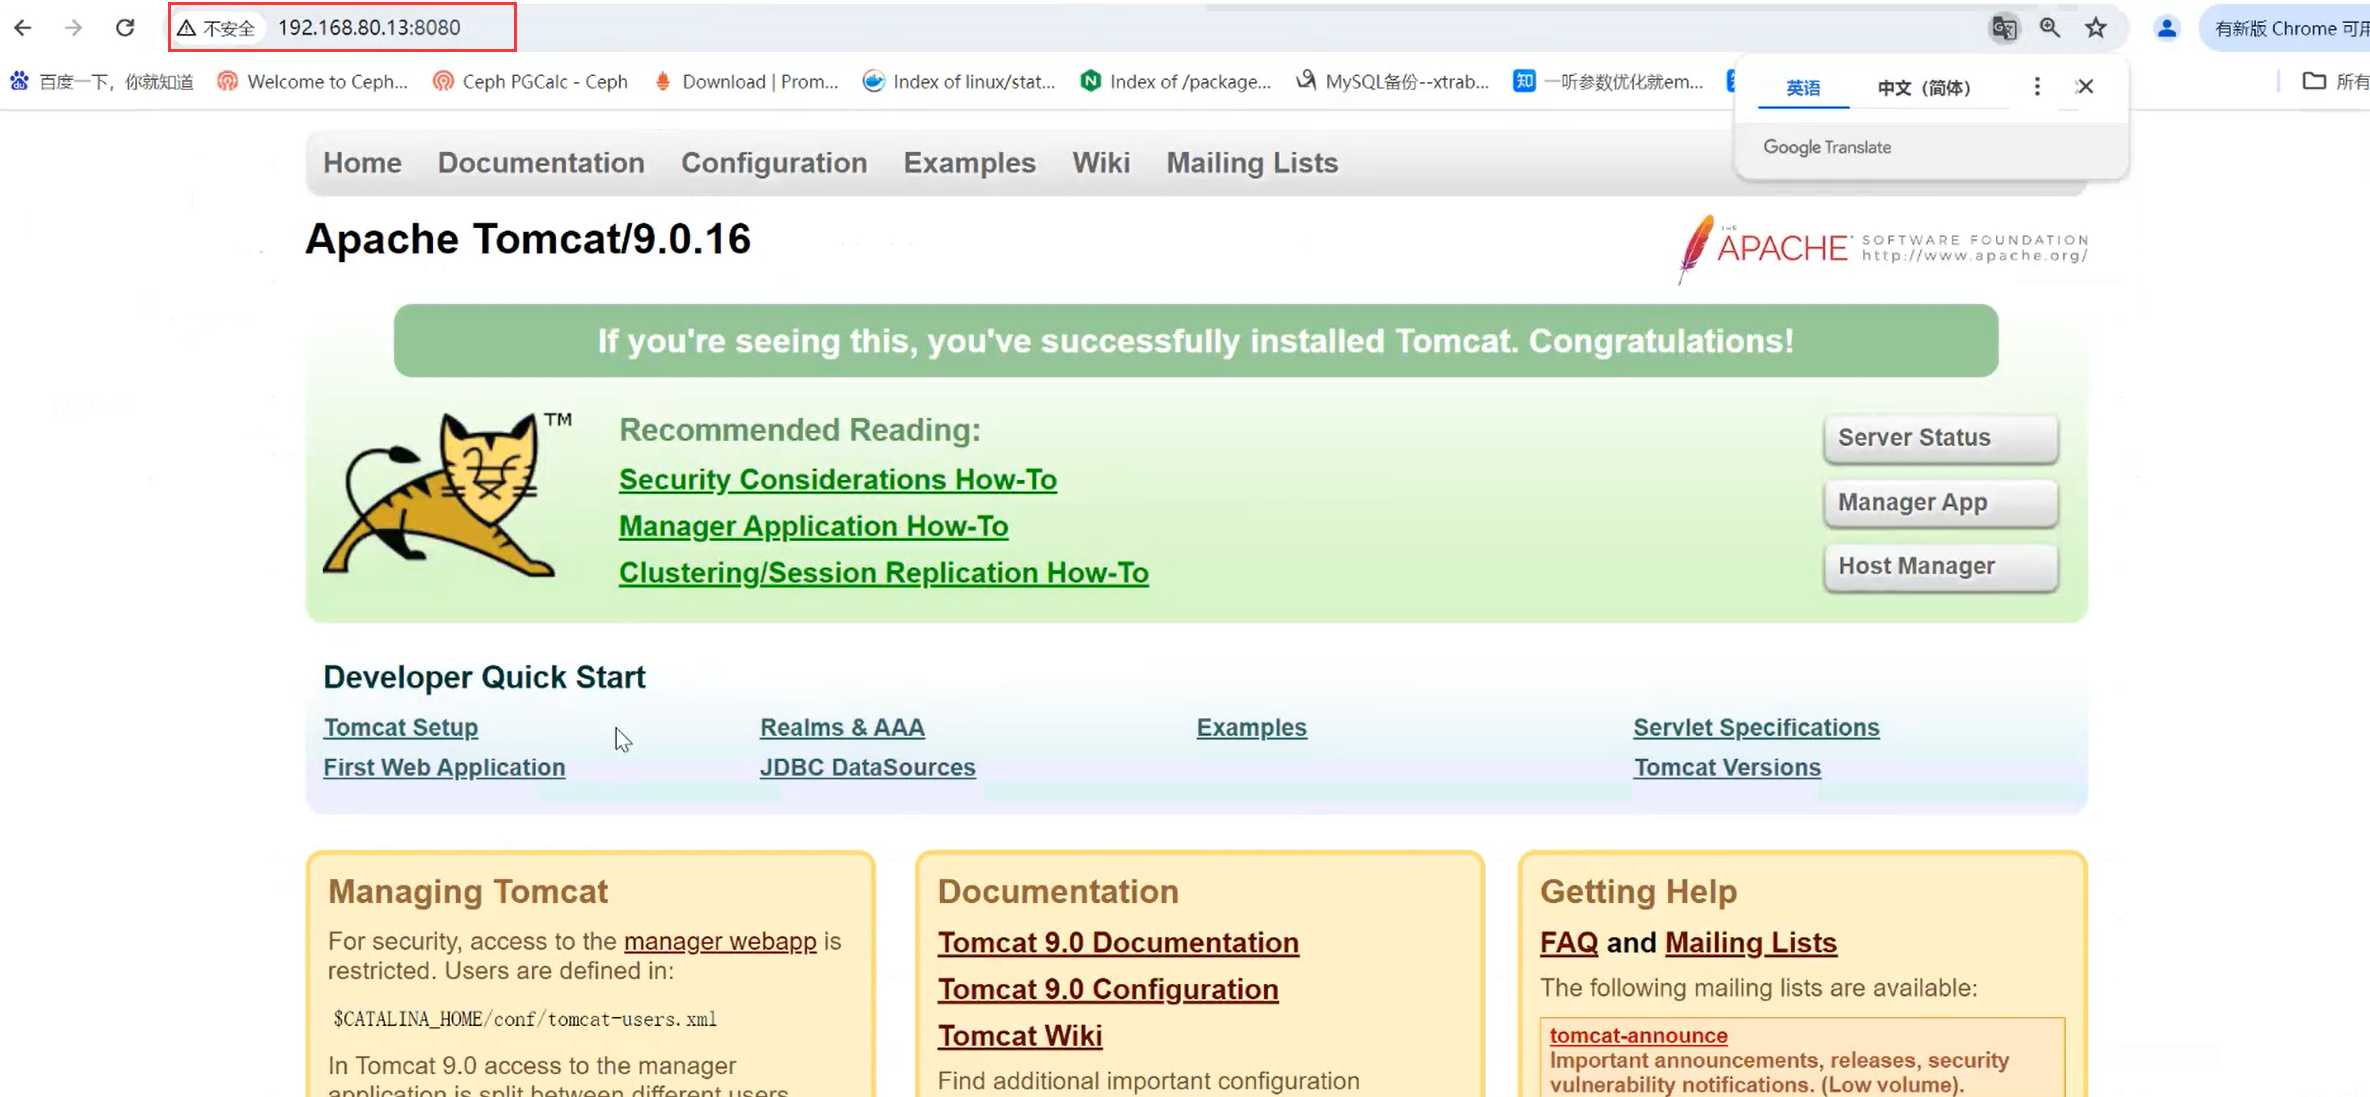2370x1097 pixels.
Task: Open the Documentation nav menu item
Action: [541, 163]
